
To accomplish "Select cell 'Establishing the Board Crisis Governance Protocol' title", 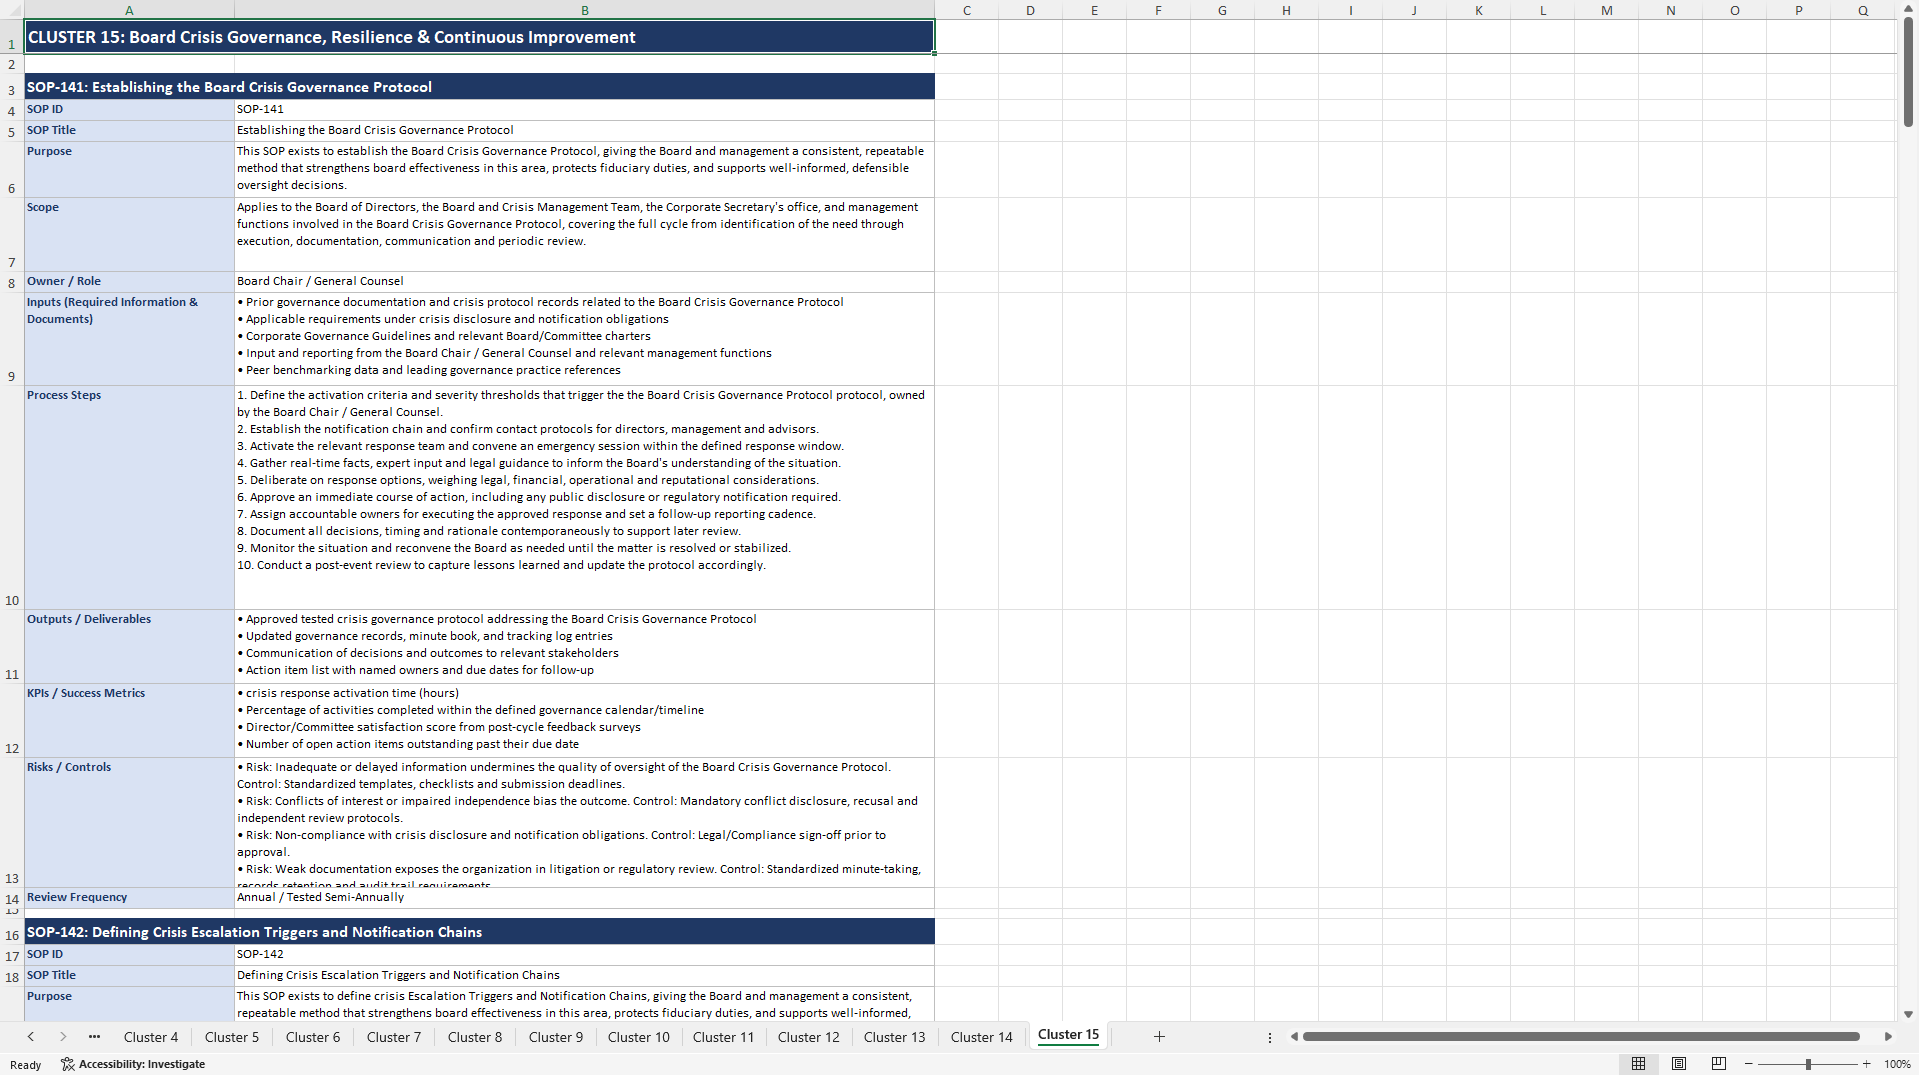I will click(584, 130).
